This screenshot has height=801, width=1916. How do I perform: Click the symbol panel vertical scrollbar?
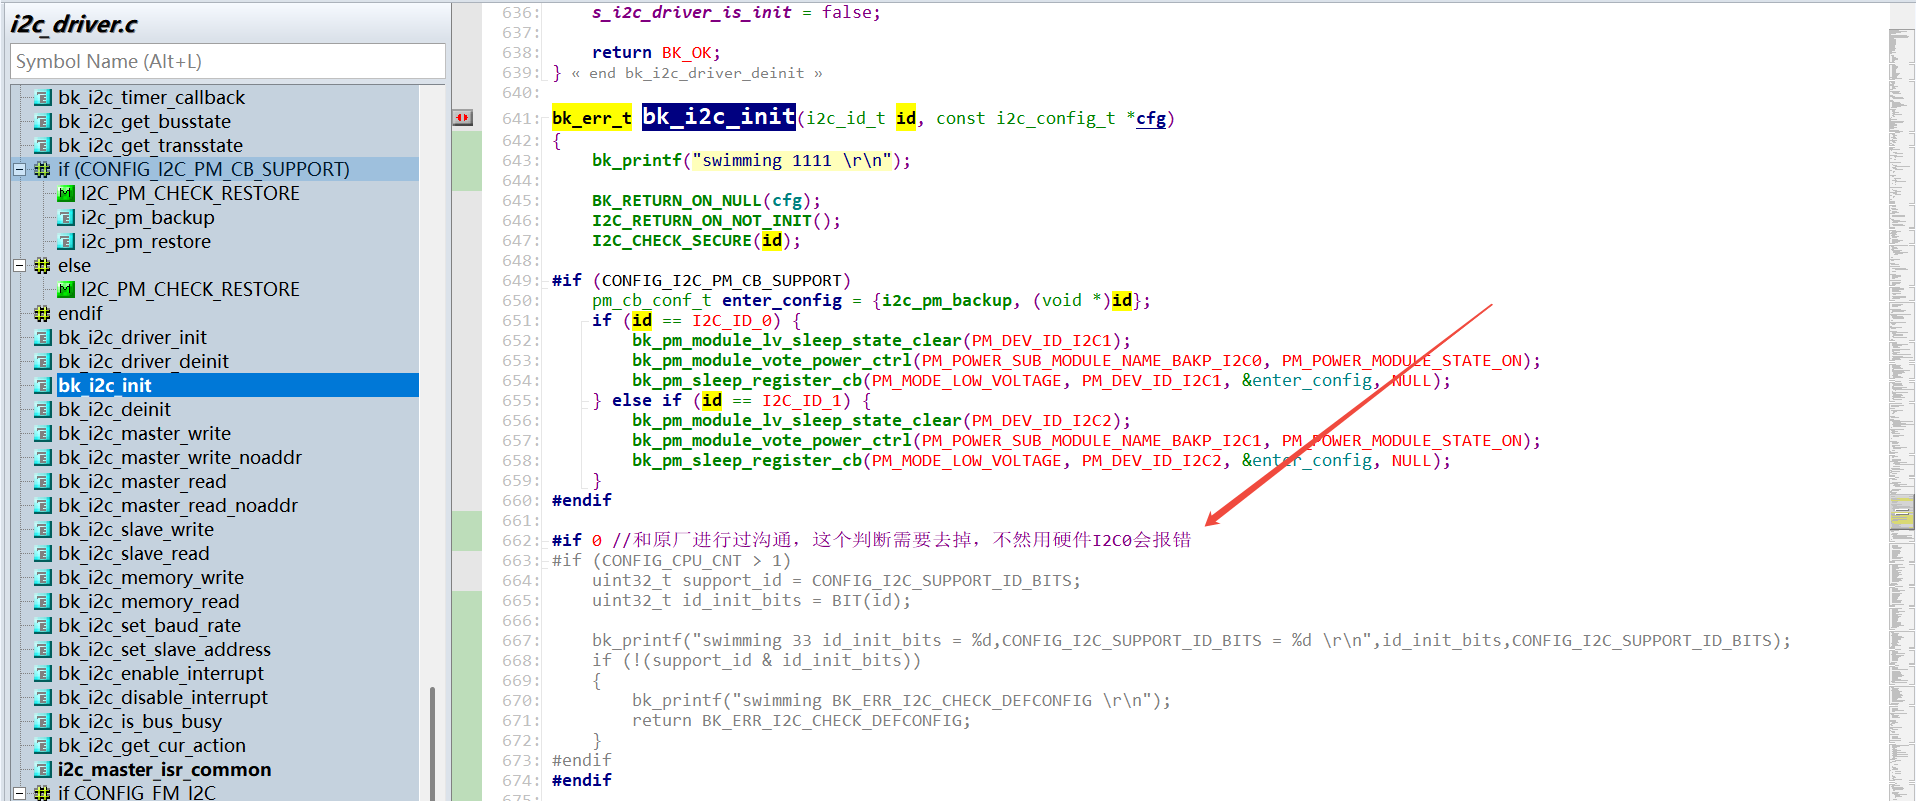432,740
